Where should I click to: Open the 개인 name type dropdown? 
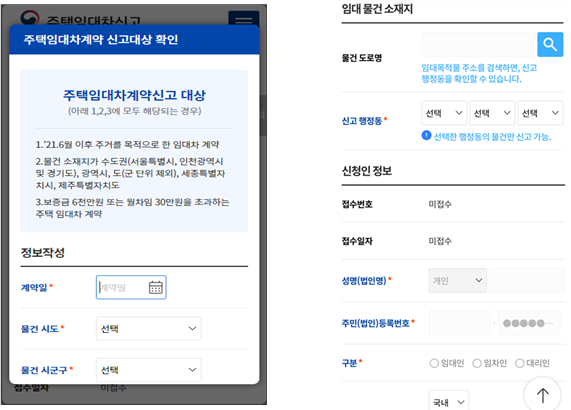click(x=458, y=280)
